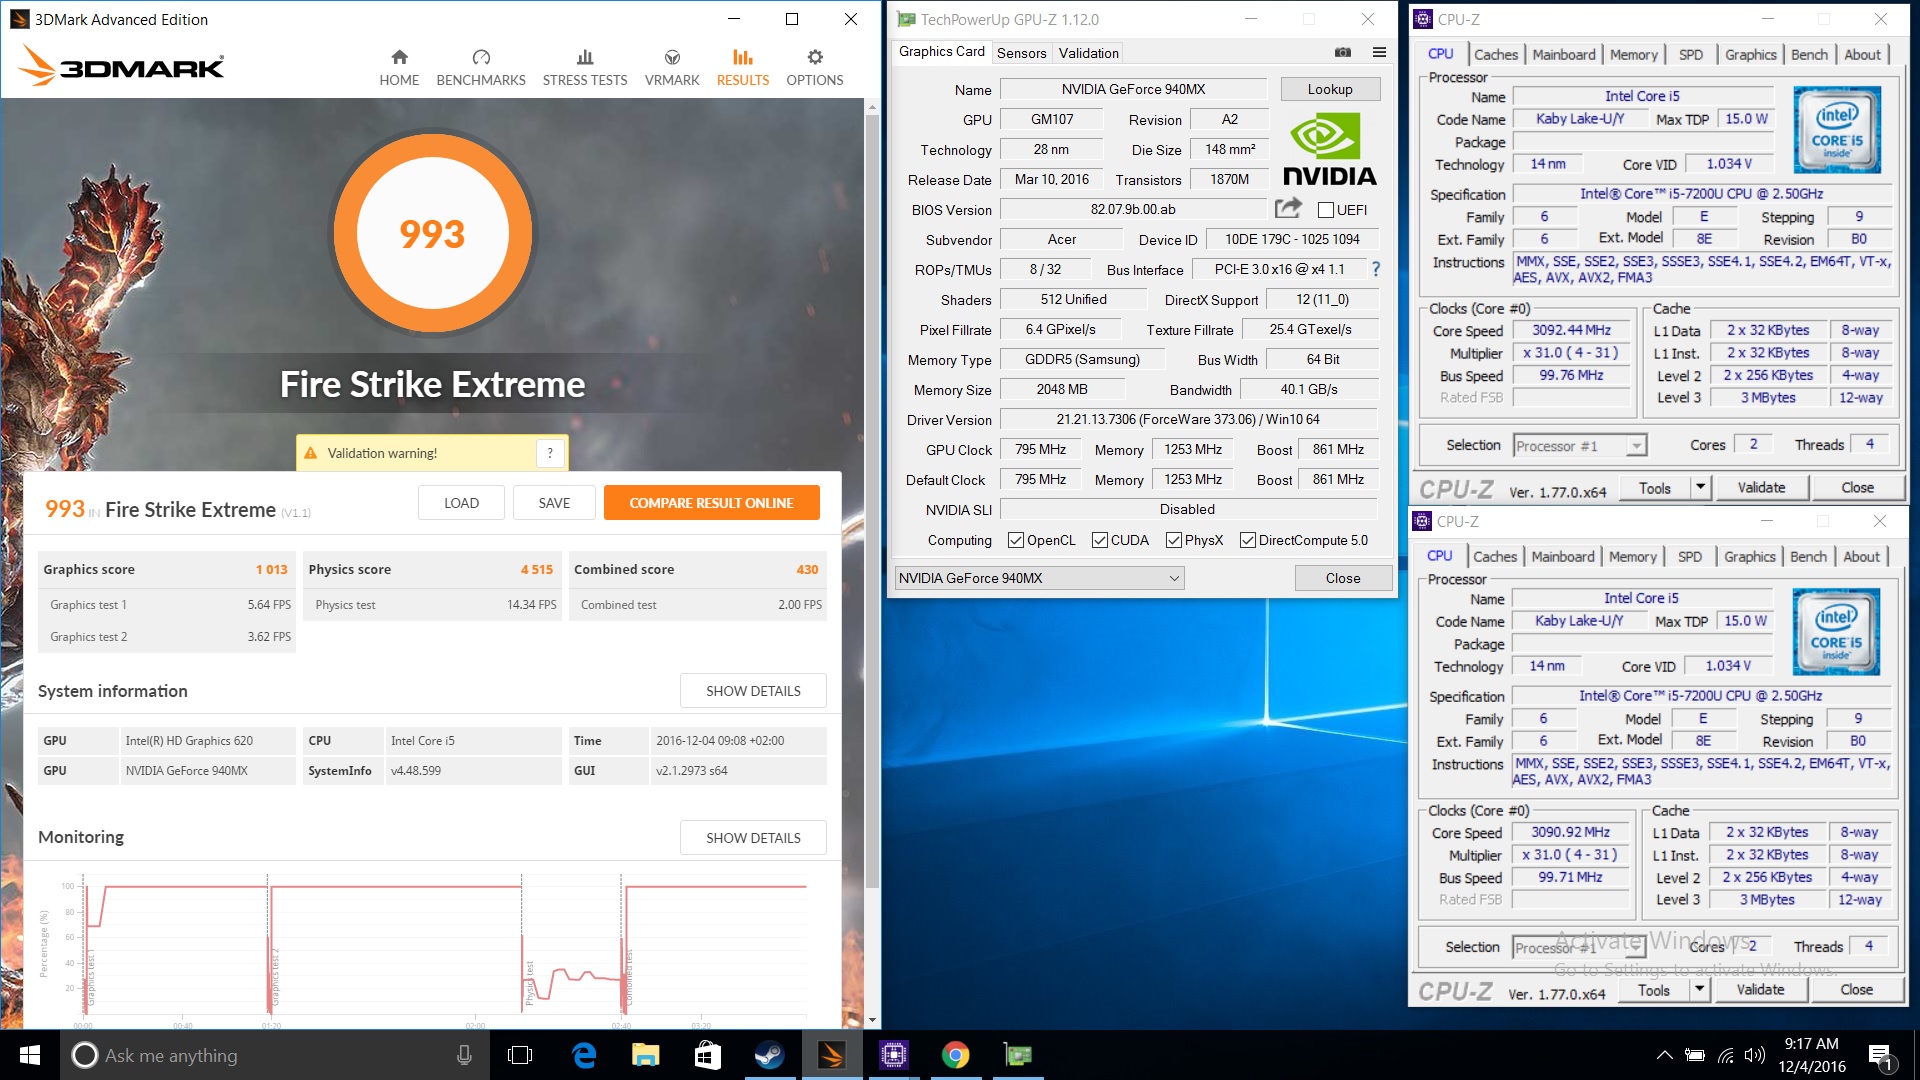Click the GPU-Z screenshot camera icon

(x=1343, y=52)
